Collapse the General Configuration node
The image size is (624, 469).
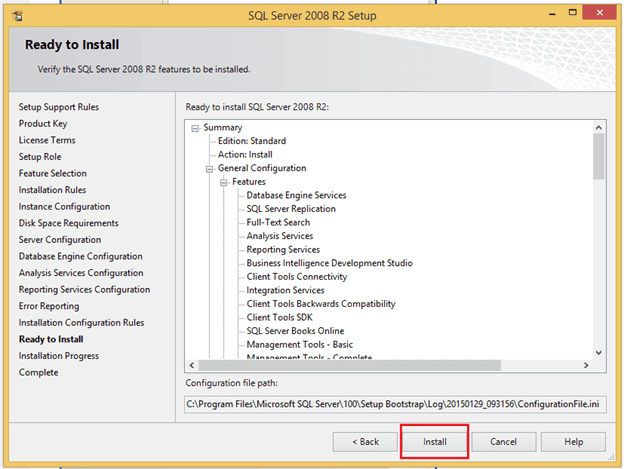pos(209,169)
